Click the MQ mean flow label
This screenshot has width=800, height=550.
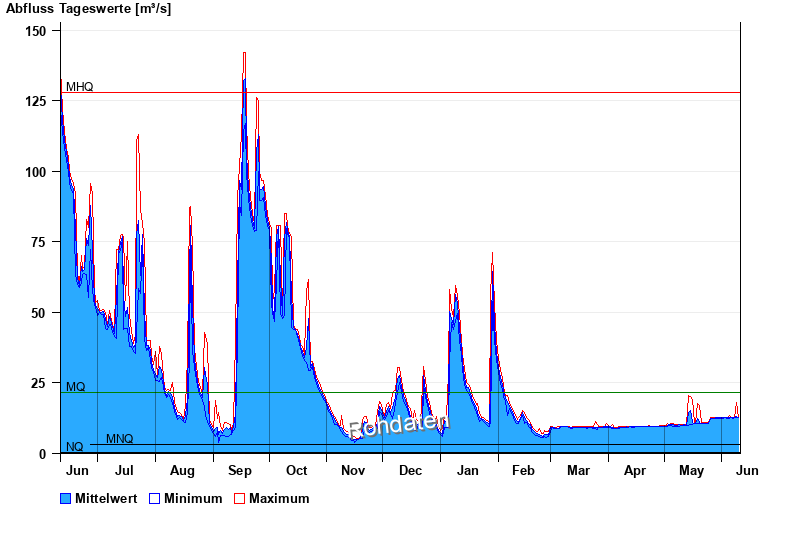click(x=75, y=387)
